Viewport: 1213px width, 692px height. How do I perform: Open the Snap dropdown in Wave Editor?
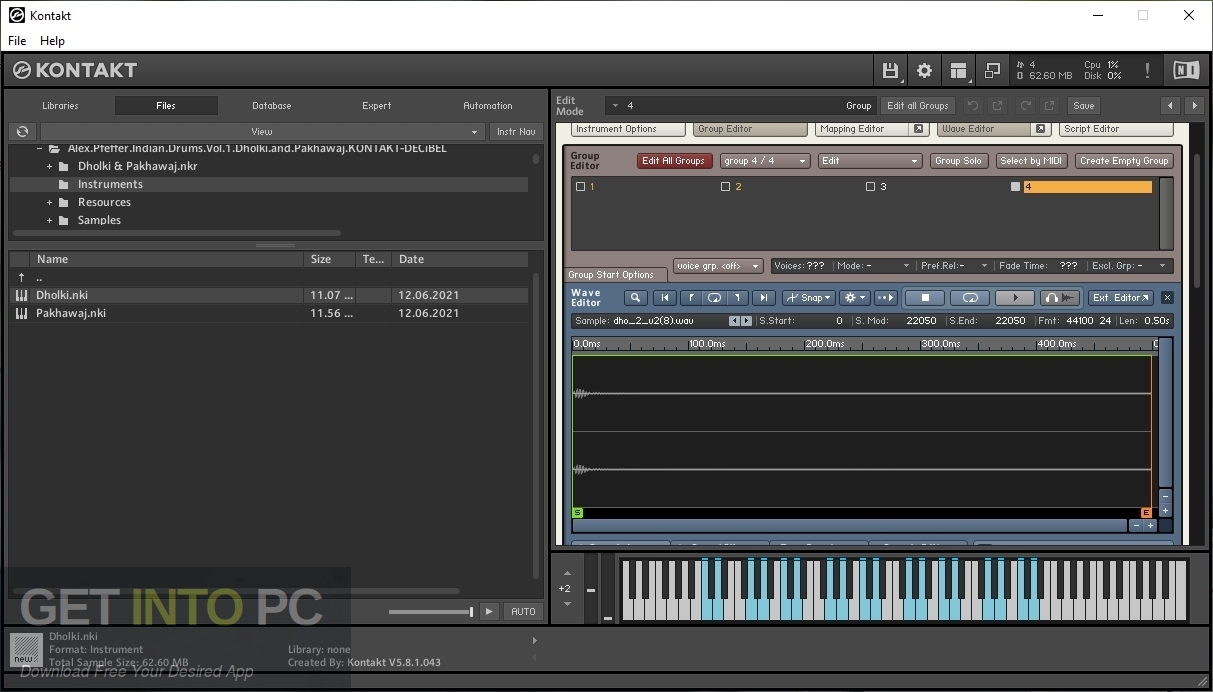click(x=808, y=297)
